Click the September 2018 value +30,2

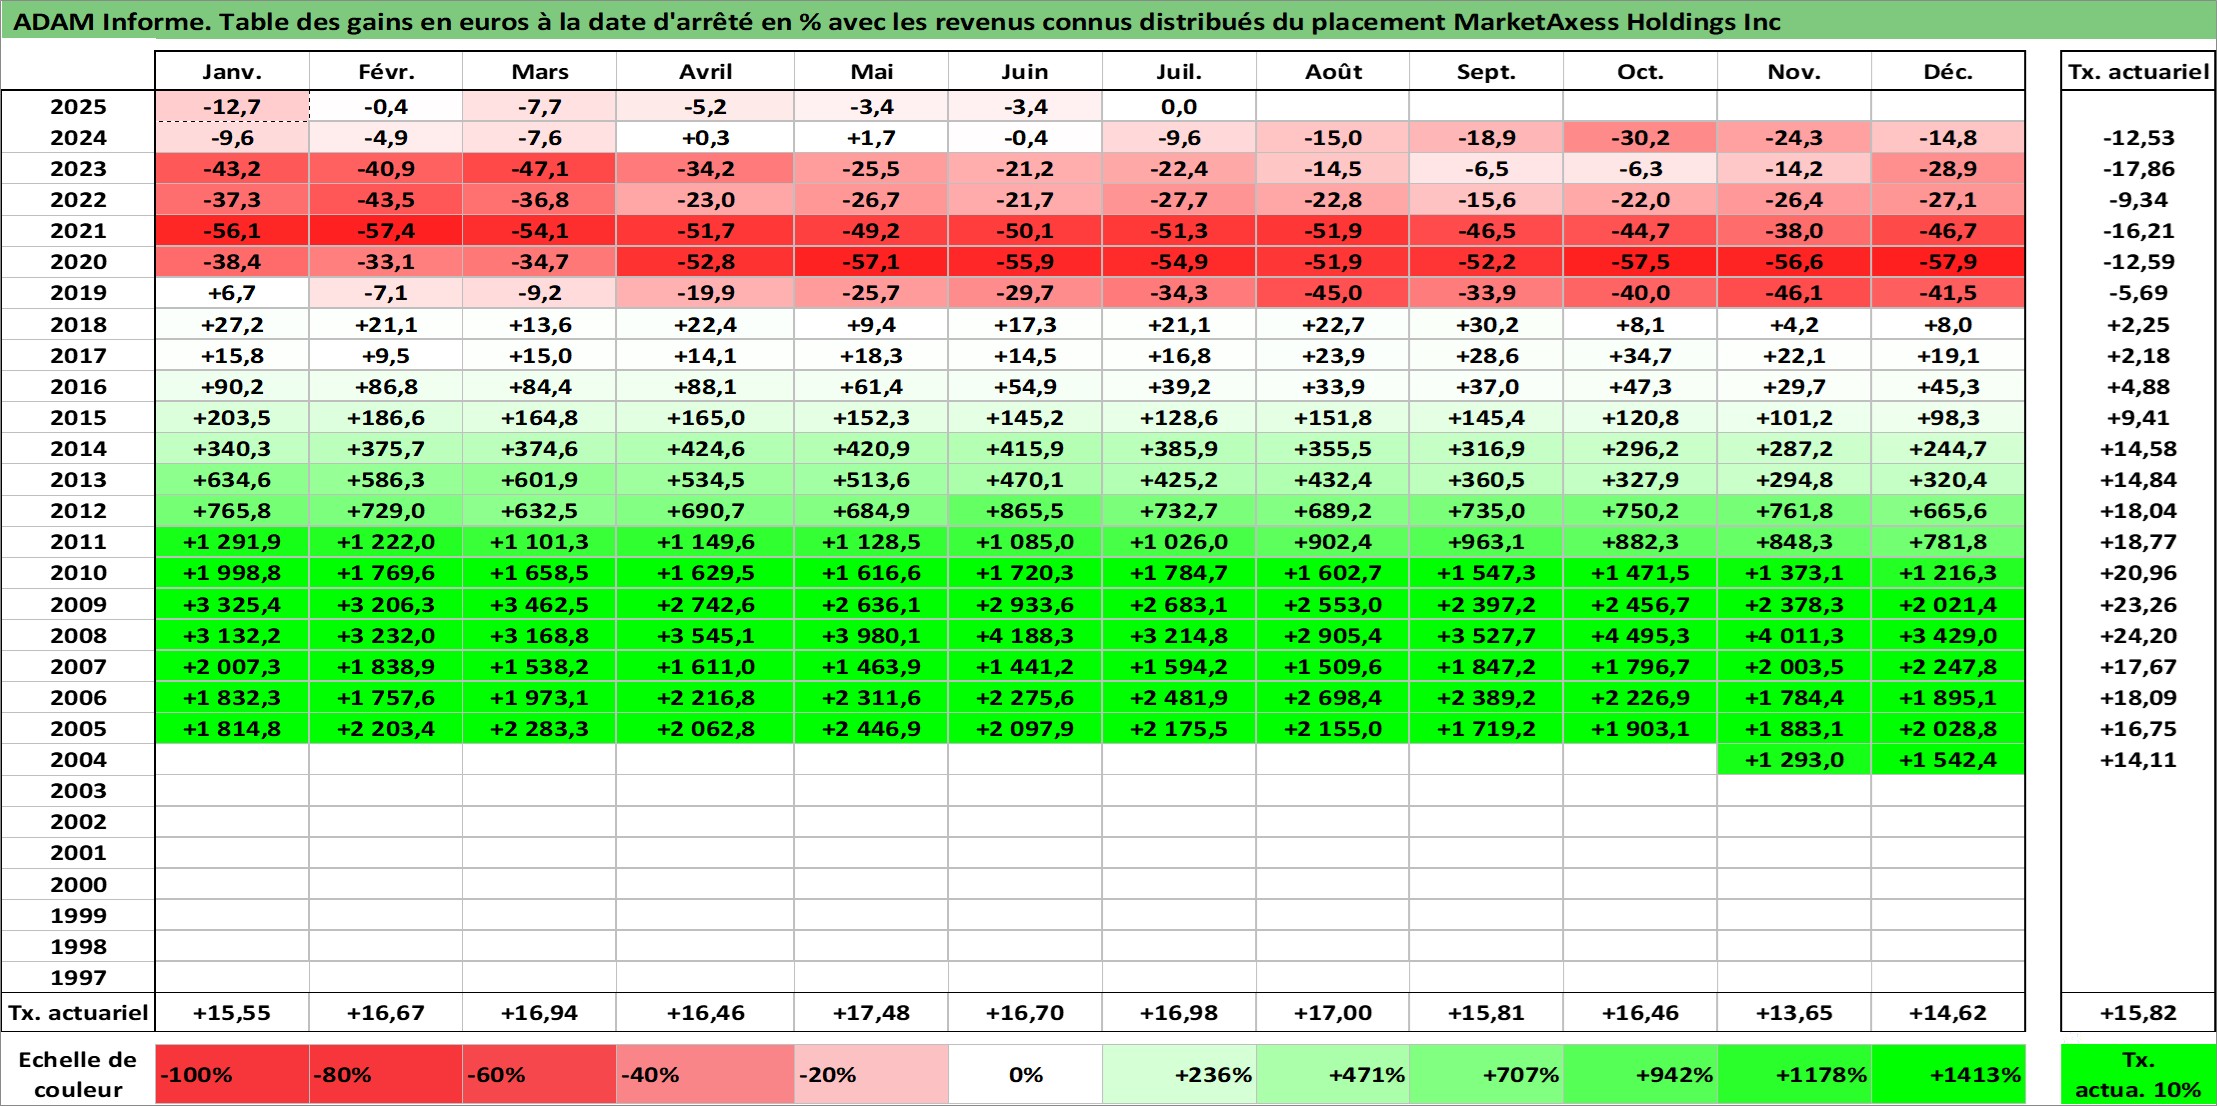click(1486, 325)
